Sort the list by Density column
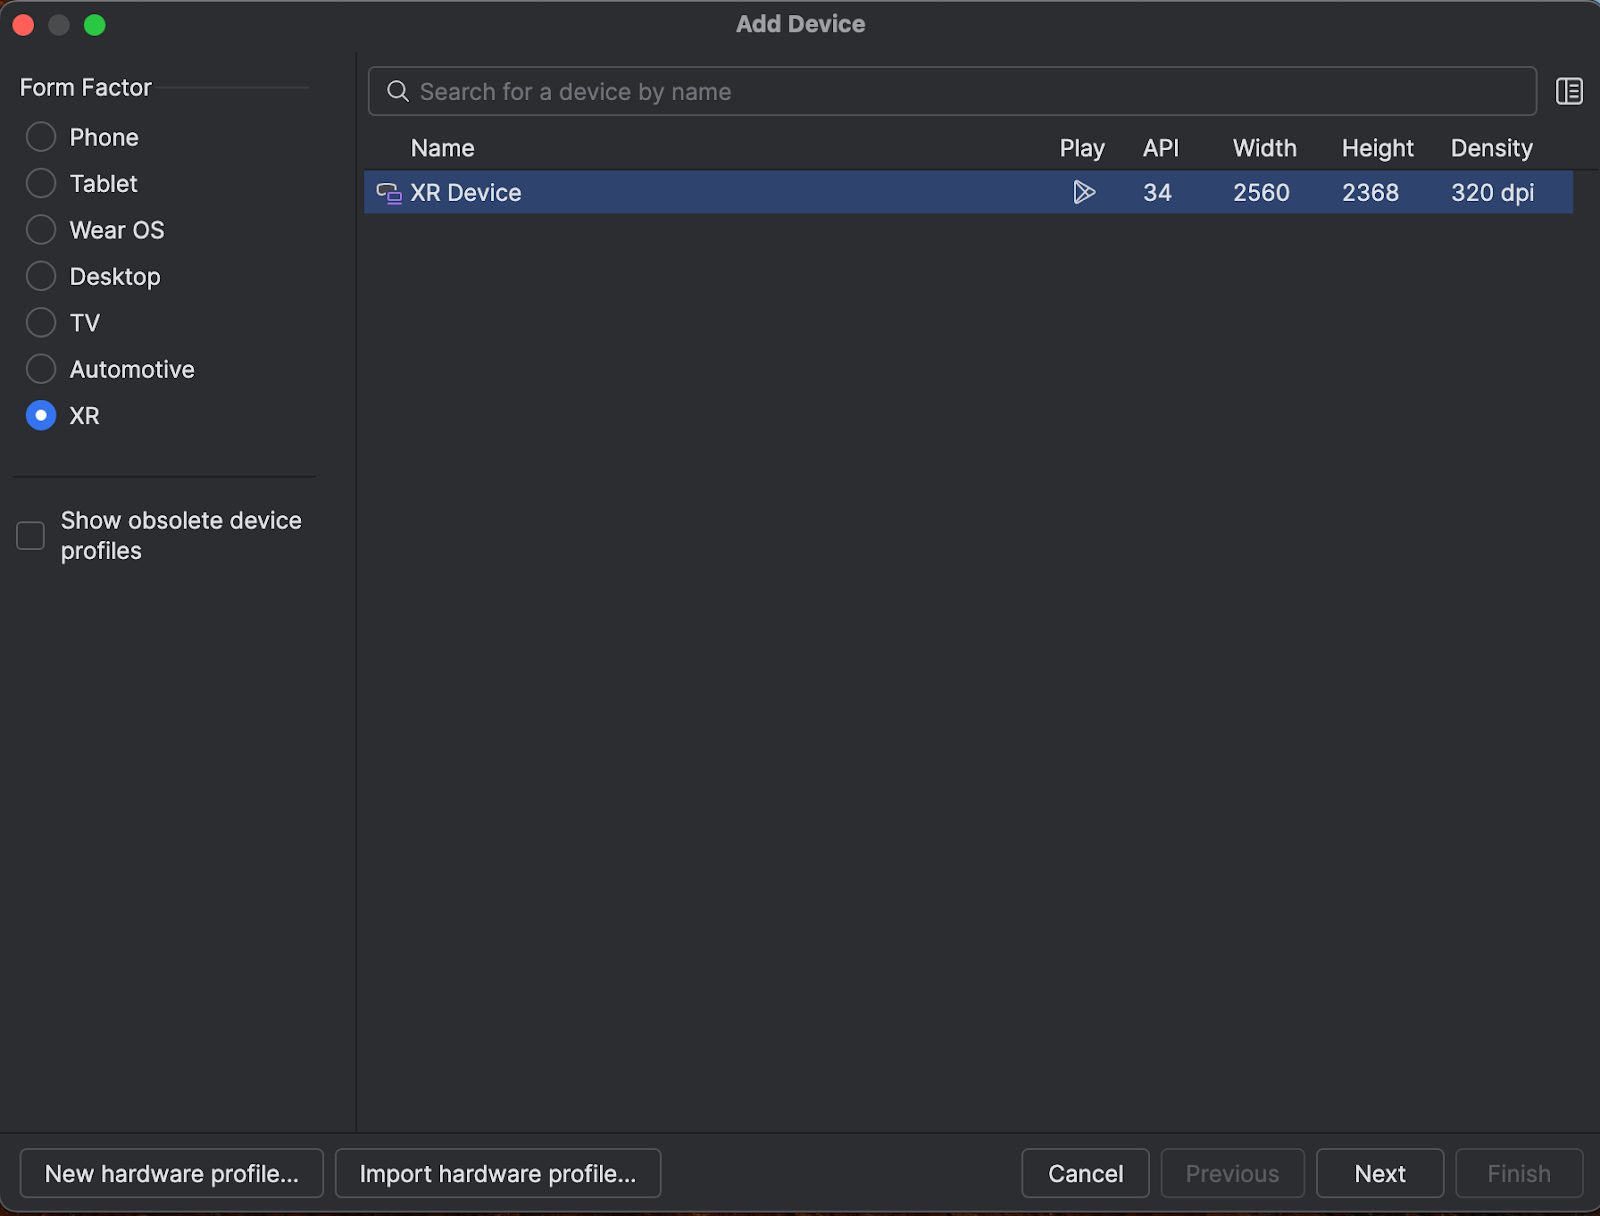1600x1216 pixels. (1491, 148)
